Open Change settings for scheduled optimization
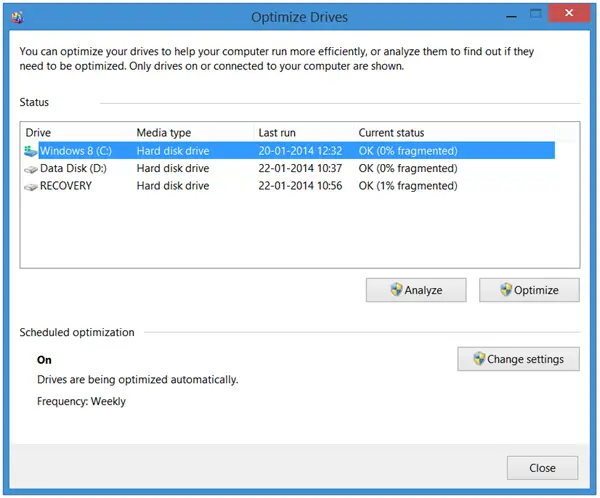 [x=518, y=359]
